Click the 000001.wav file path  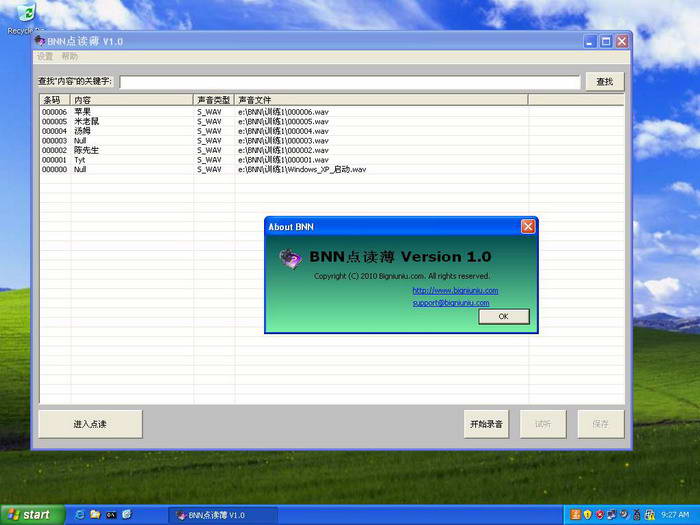tap(283, 160)
